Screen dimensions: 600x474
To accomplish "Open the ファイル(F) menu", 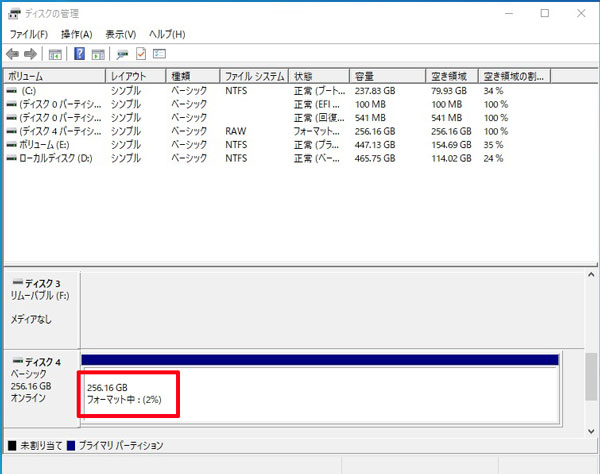I will (29, 34).
